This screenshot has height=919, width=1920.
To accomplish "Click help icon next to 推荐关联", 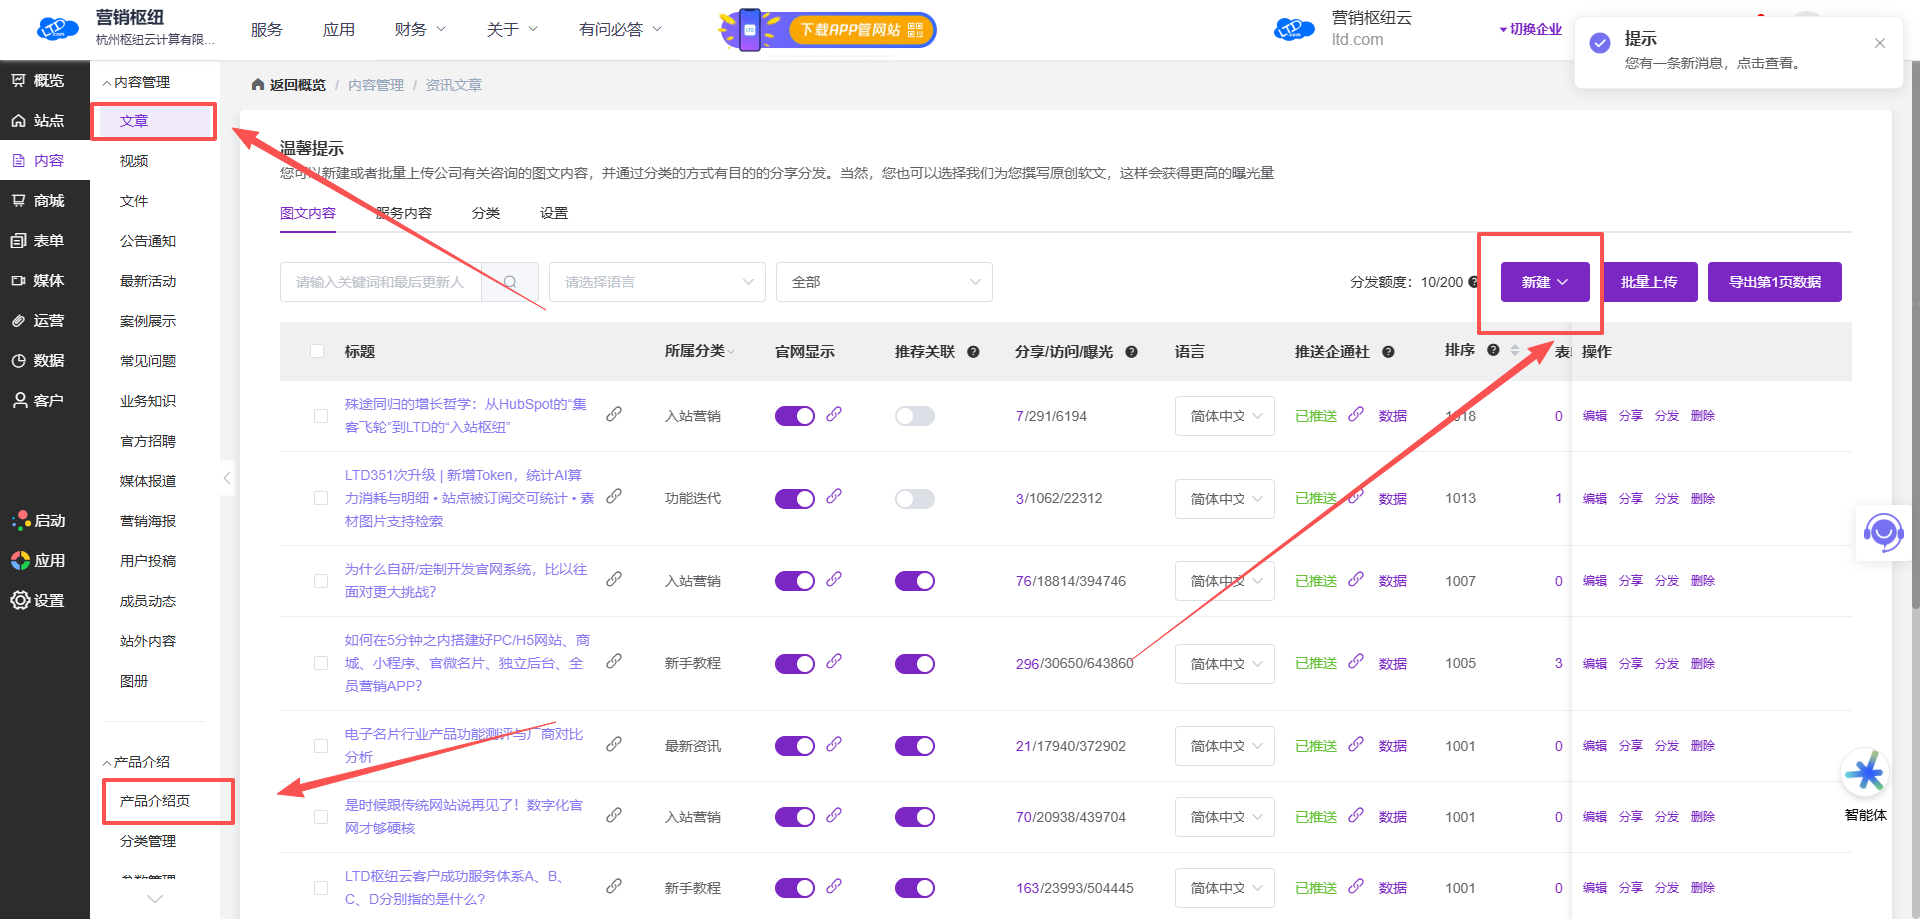I will [973, 352].
